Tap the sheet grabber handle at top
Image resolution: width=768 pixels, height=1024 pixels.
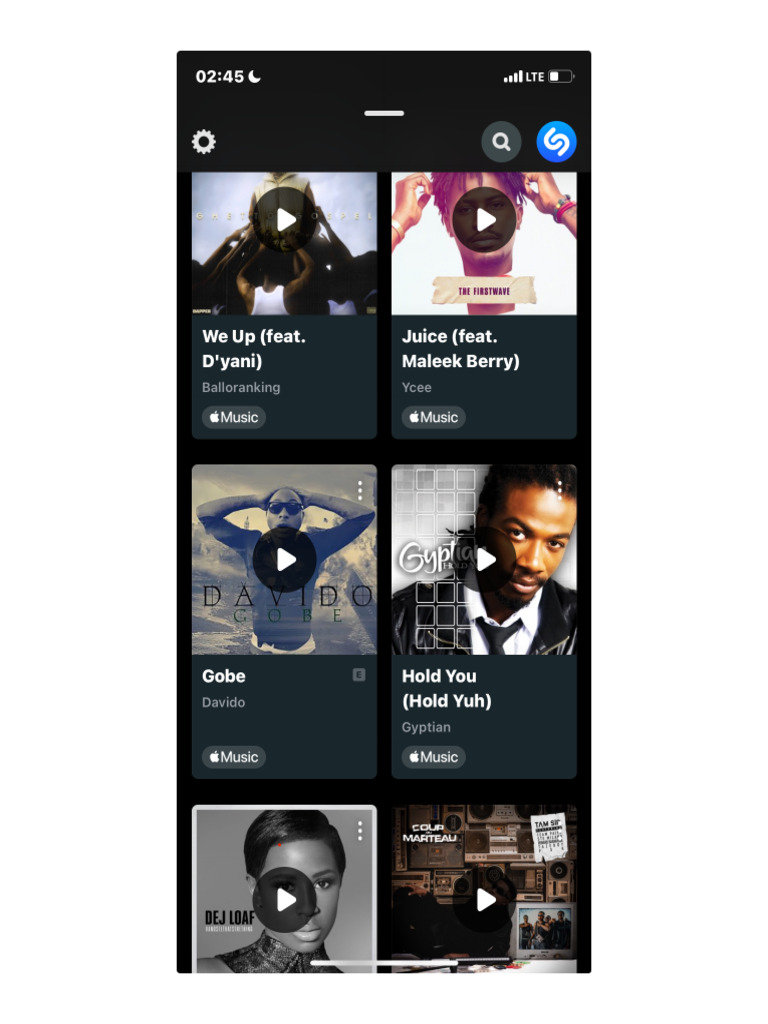point(384,114)
